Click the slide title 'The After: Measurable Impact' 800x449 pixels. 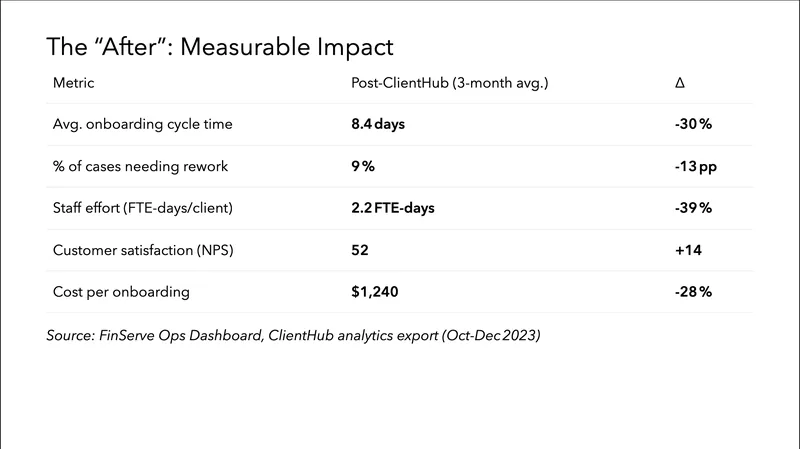pos(221,46)
